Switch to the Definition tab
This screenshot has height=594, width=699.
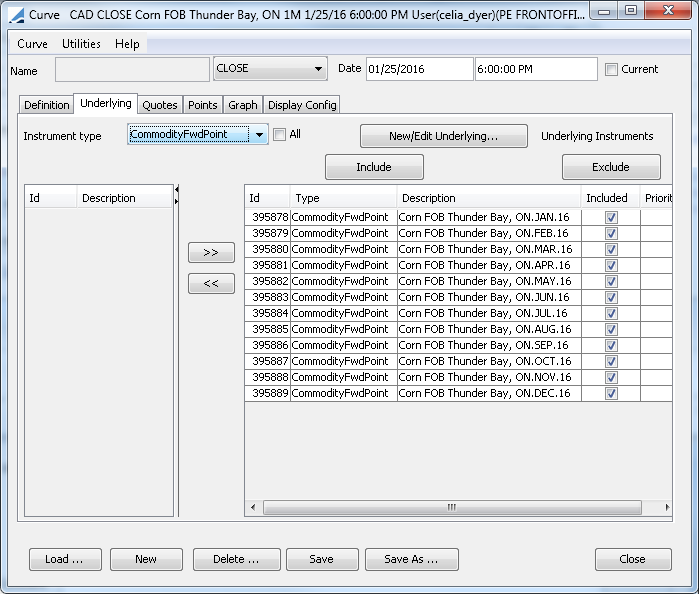(46, 105)
